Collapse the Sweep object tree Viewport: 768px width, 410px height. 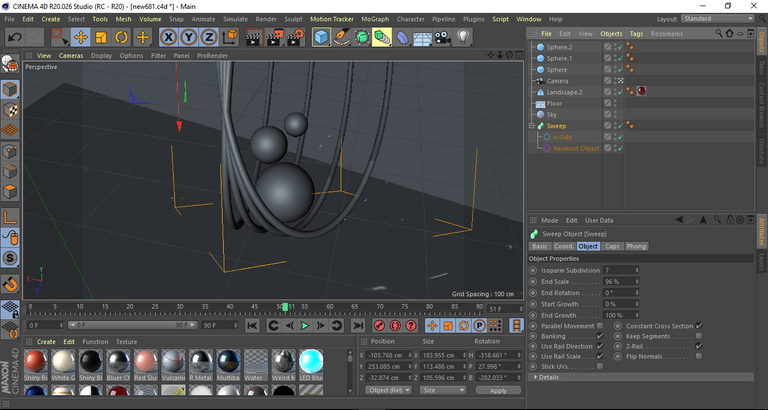tap(531, 126)
